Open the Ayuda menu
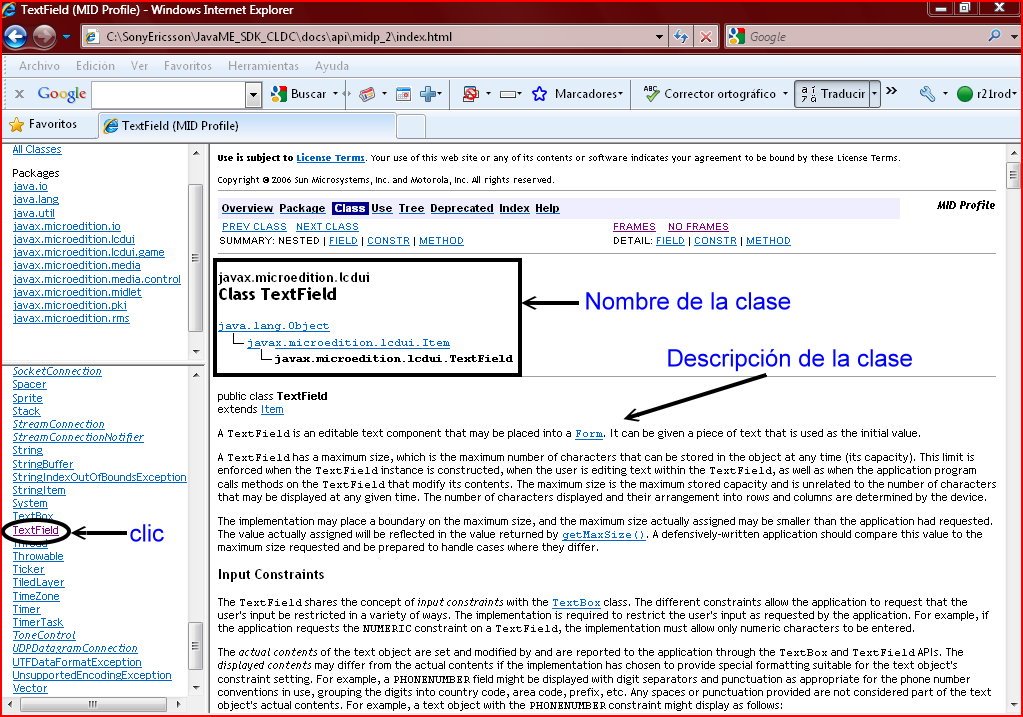This screenshot has height=717, width=1023. 331,66
